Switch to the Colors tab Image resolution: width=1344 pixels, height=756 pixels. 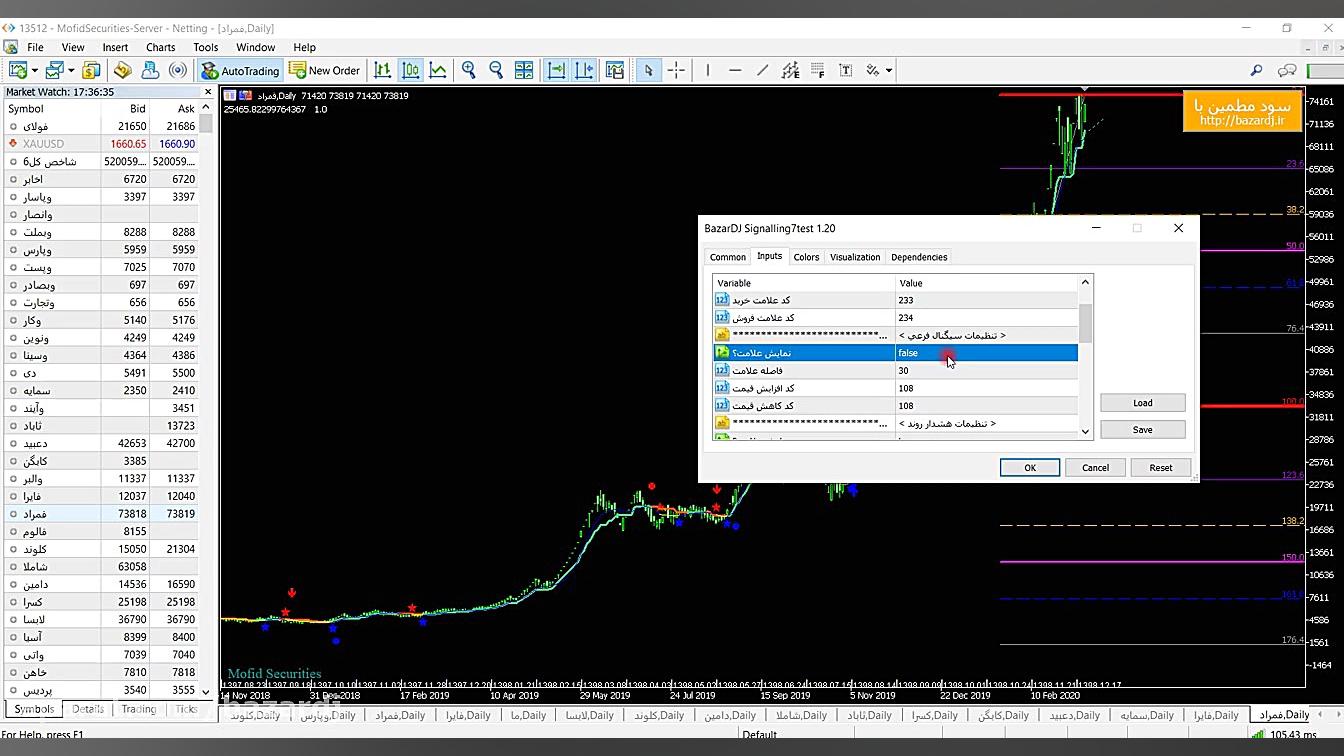coord(806,257)
